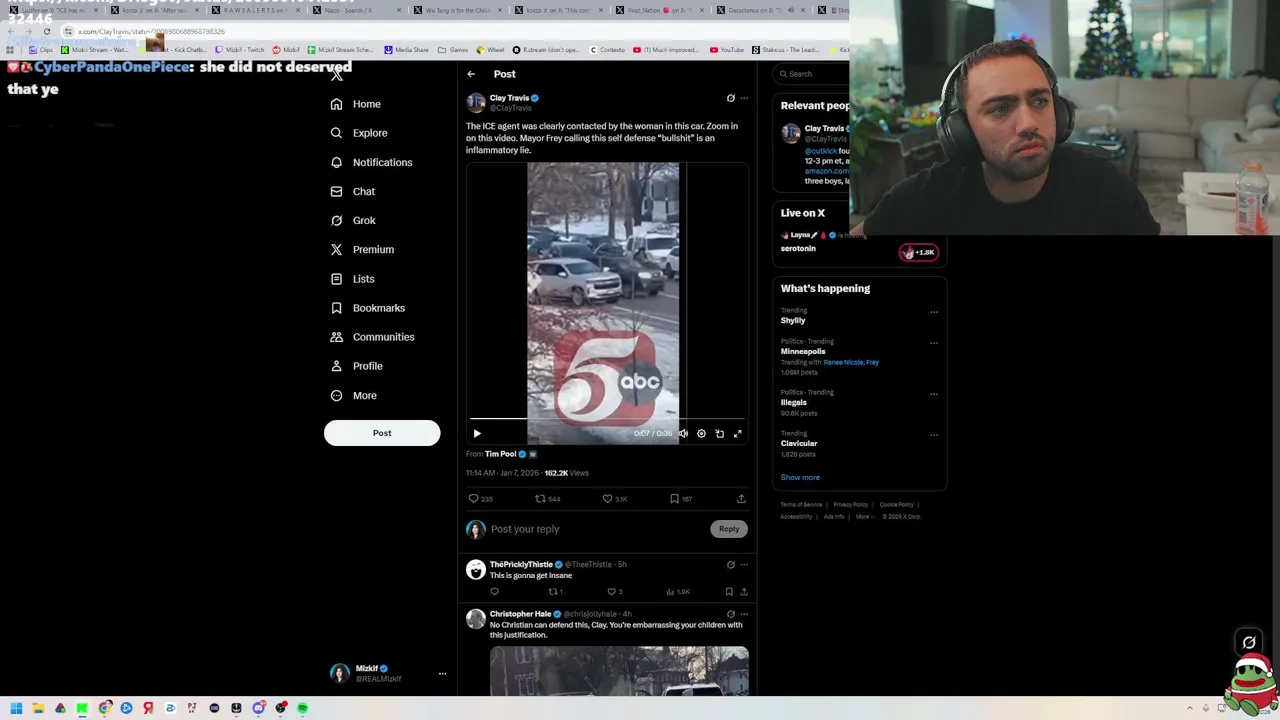Open the Home page in the sidebar
This screenshot has height=720, width=1280.
point(356,104)
